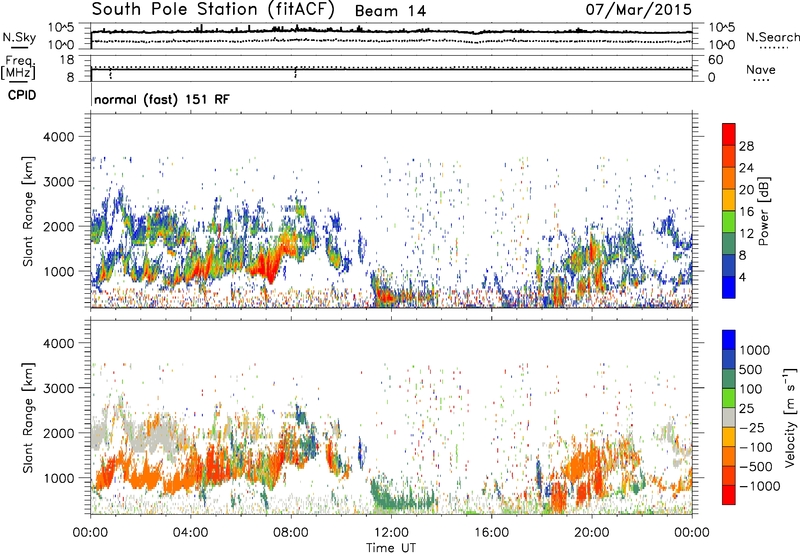
Task: Click the '24' Power scale value
Action: [746, 168]
